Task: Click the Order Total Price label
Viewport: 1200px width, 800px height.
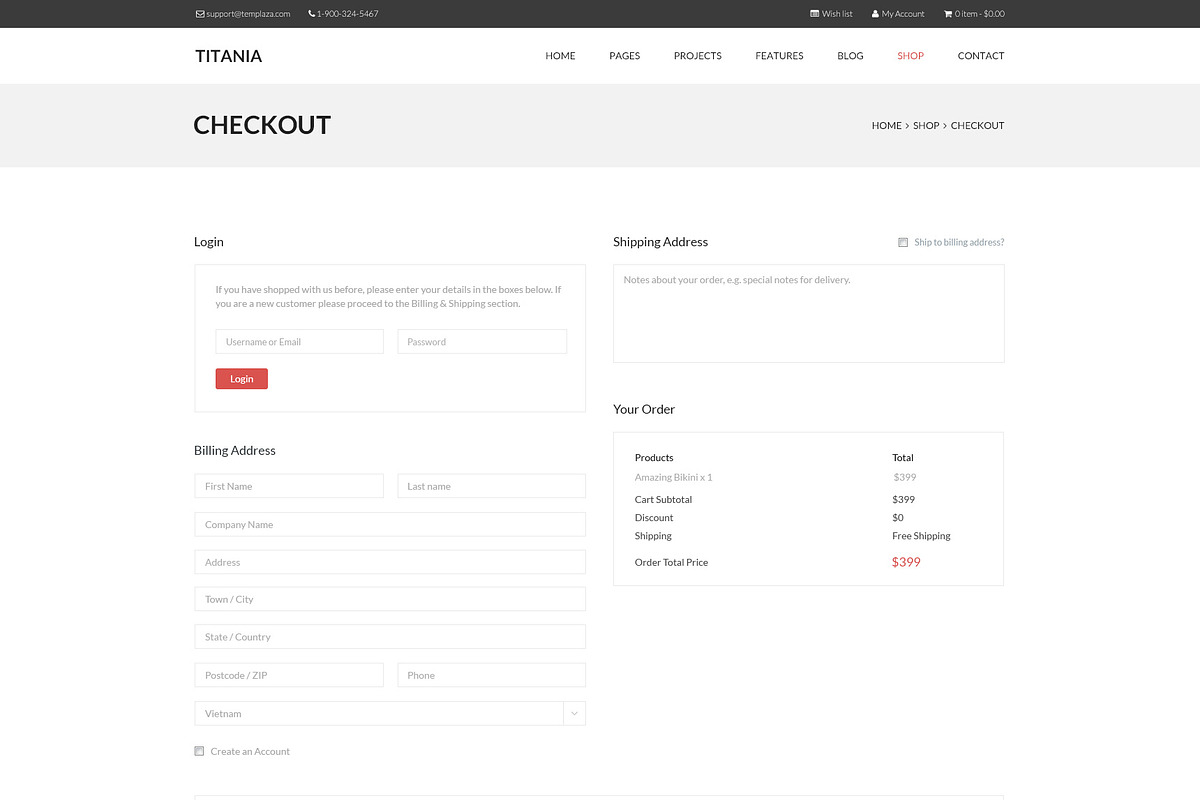Action: [x=671, y=562]
